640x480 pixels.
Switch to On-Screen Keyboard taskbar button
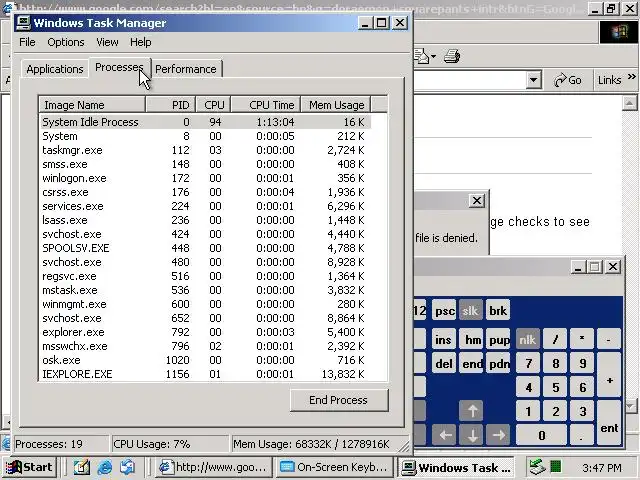click(335, 467)
